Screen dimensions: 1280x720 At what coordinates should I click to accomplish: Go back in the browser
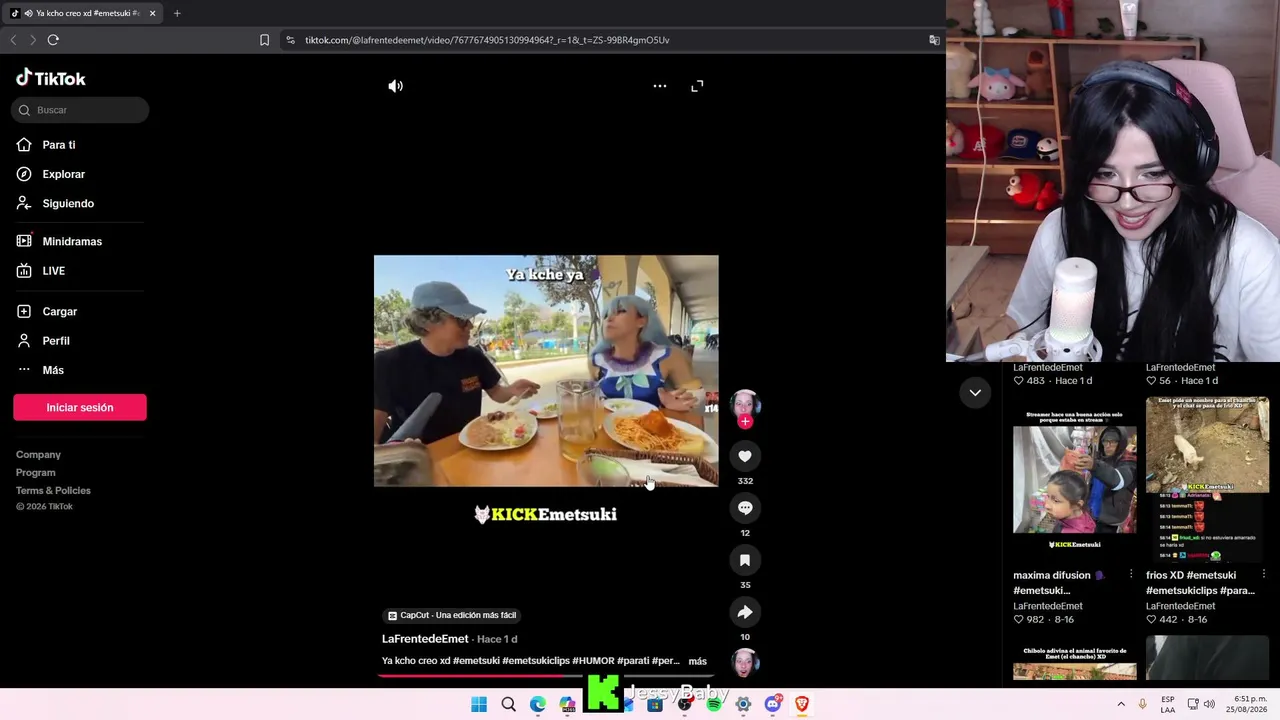point(13,40)
